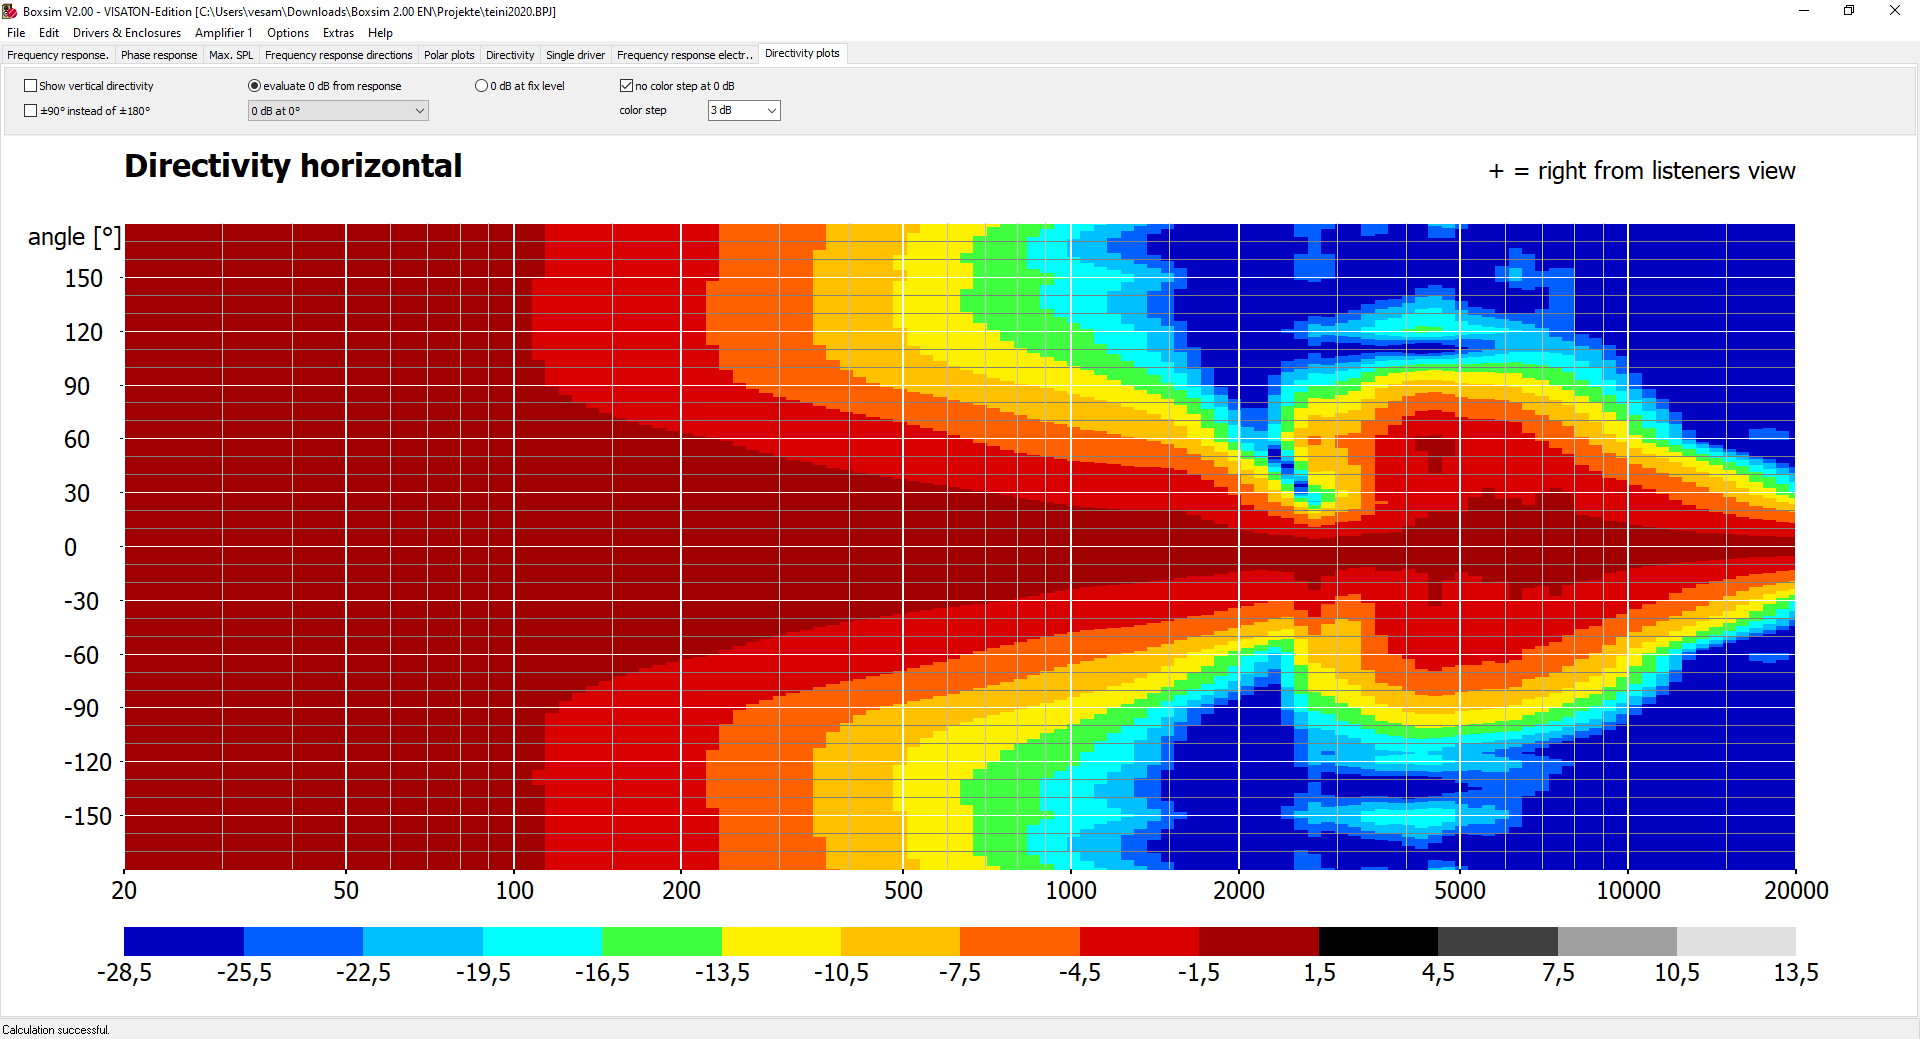The height and width of the screenshot is (1039, 1920).
Task: Click the orange -7,5 legend swatch
Action: tap(1020, 941)
